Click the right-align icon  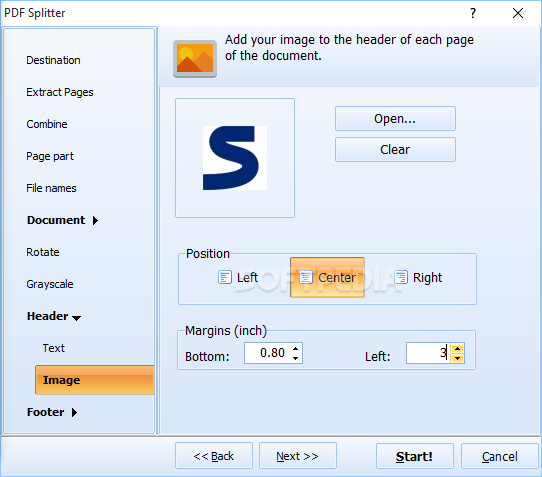point(401,277)
